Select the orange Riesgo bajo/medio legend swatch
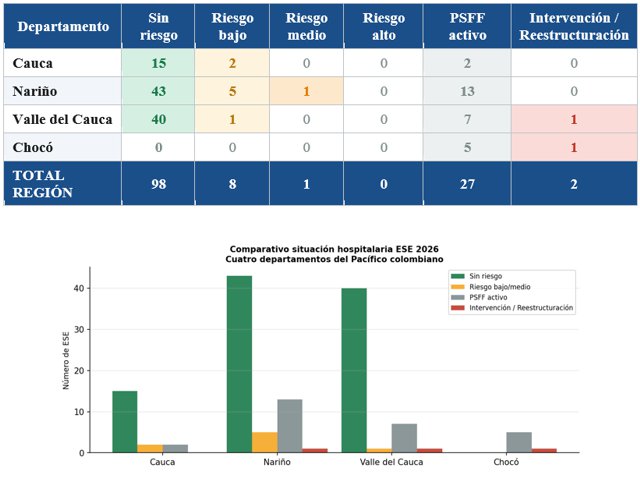Screen dimensions: 640x479 coord(458,287)
